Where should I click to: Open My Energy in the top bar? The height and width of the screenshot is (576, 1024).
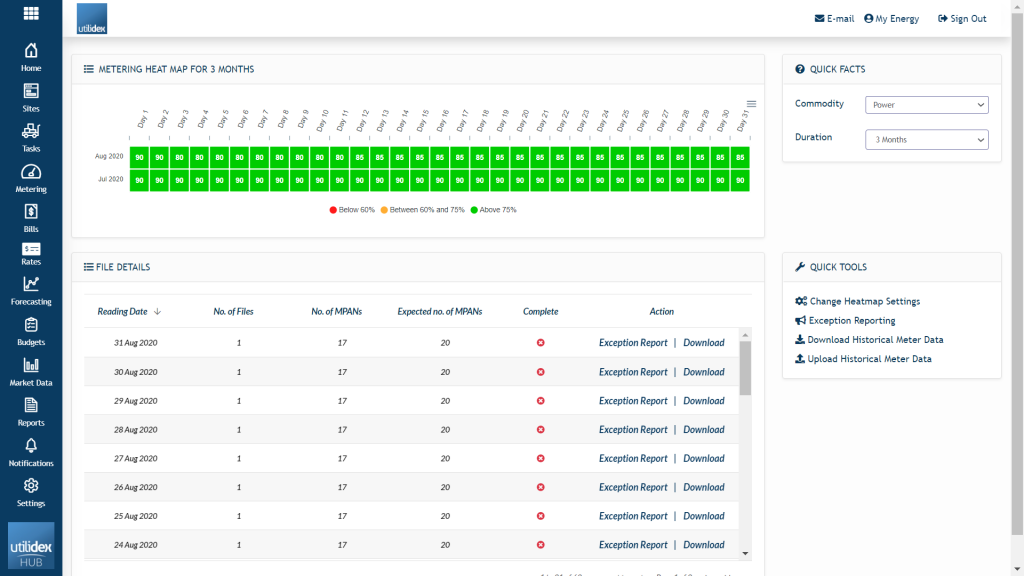(x=891, y=19)
